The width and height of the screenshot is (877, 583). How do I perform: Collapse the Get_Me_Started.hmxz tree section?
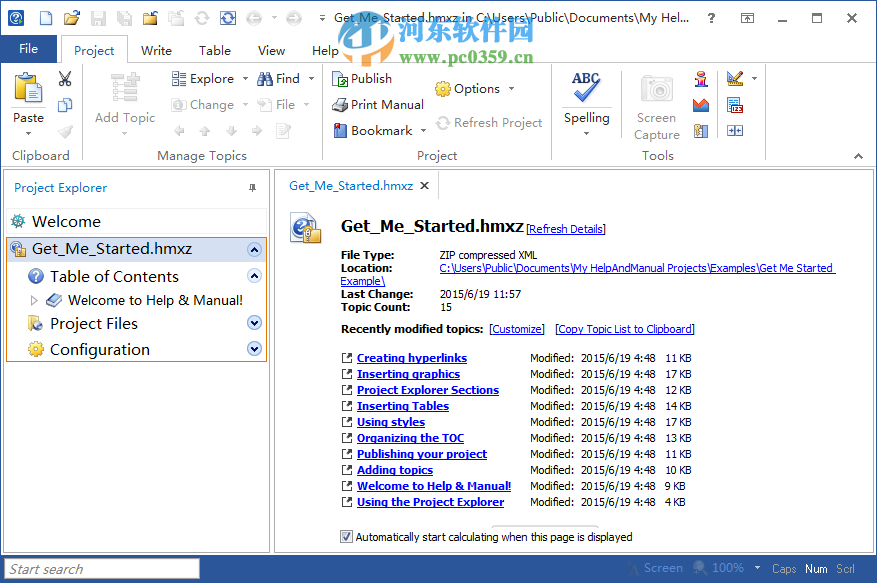tap(255, 248)
